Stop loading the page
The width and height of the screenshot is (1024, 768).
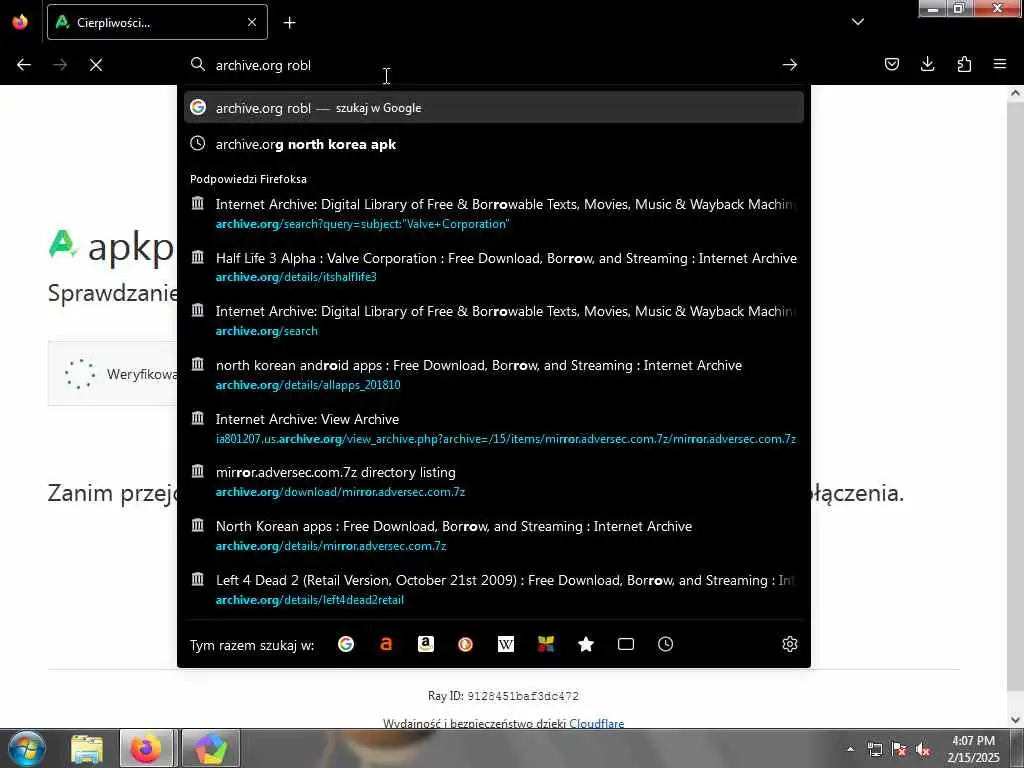[96, 65]
